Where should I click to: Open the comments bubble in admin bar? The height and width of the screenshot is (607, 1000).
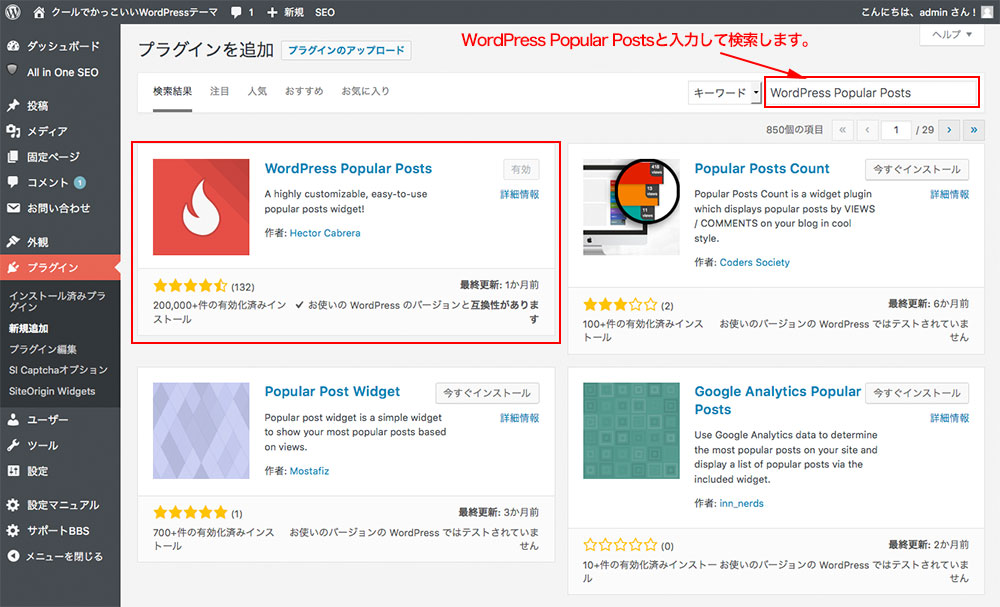(237, 12)
